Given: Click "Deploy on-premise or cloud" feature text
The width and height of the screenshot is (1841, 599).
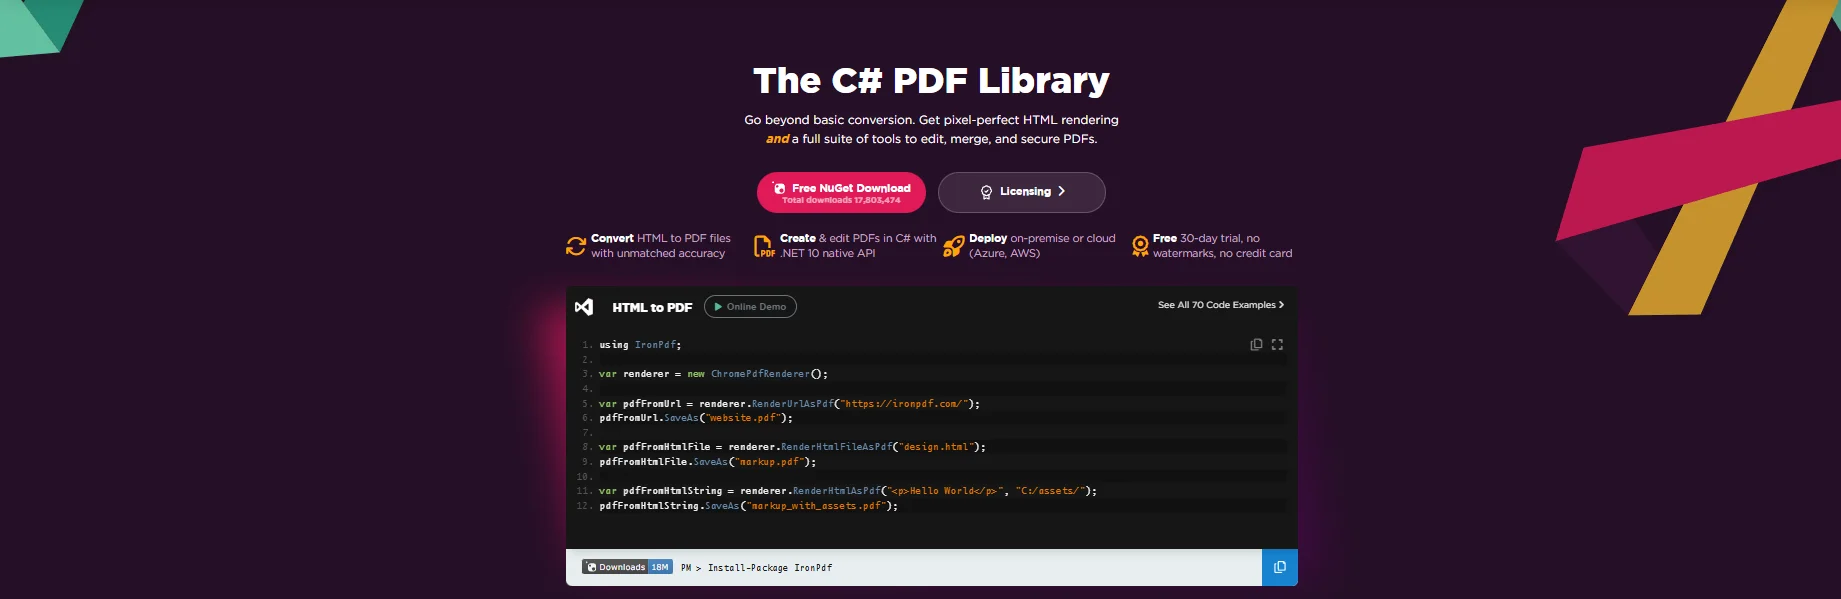Looking at the screenshot, I should 1042,238.
